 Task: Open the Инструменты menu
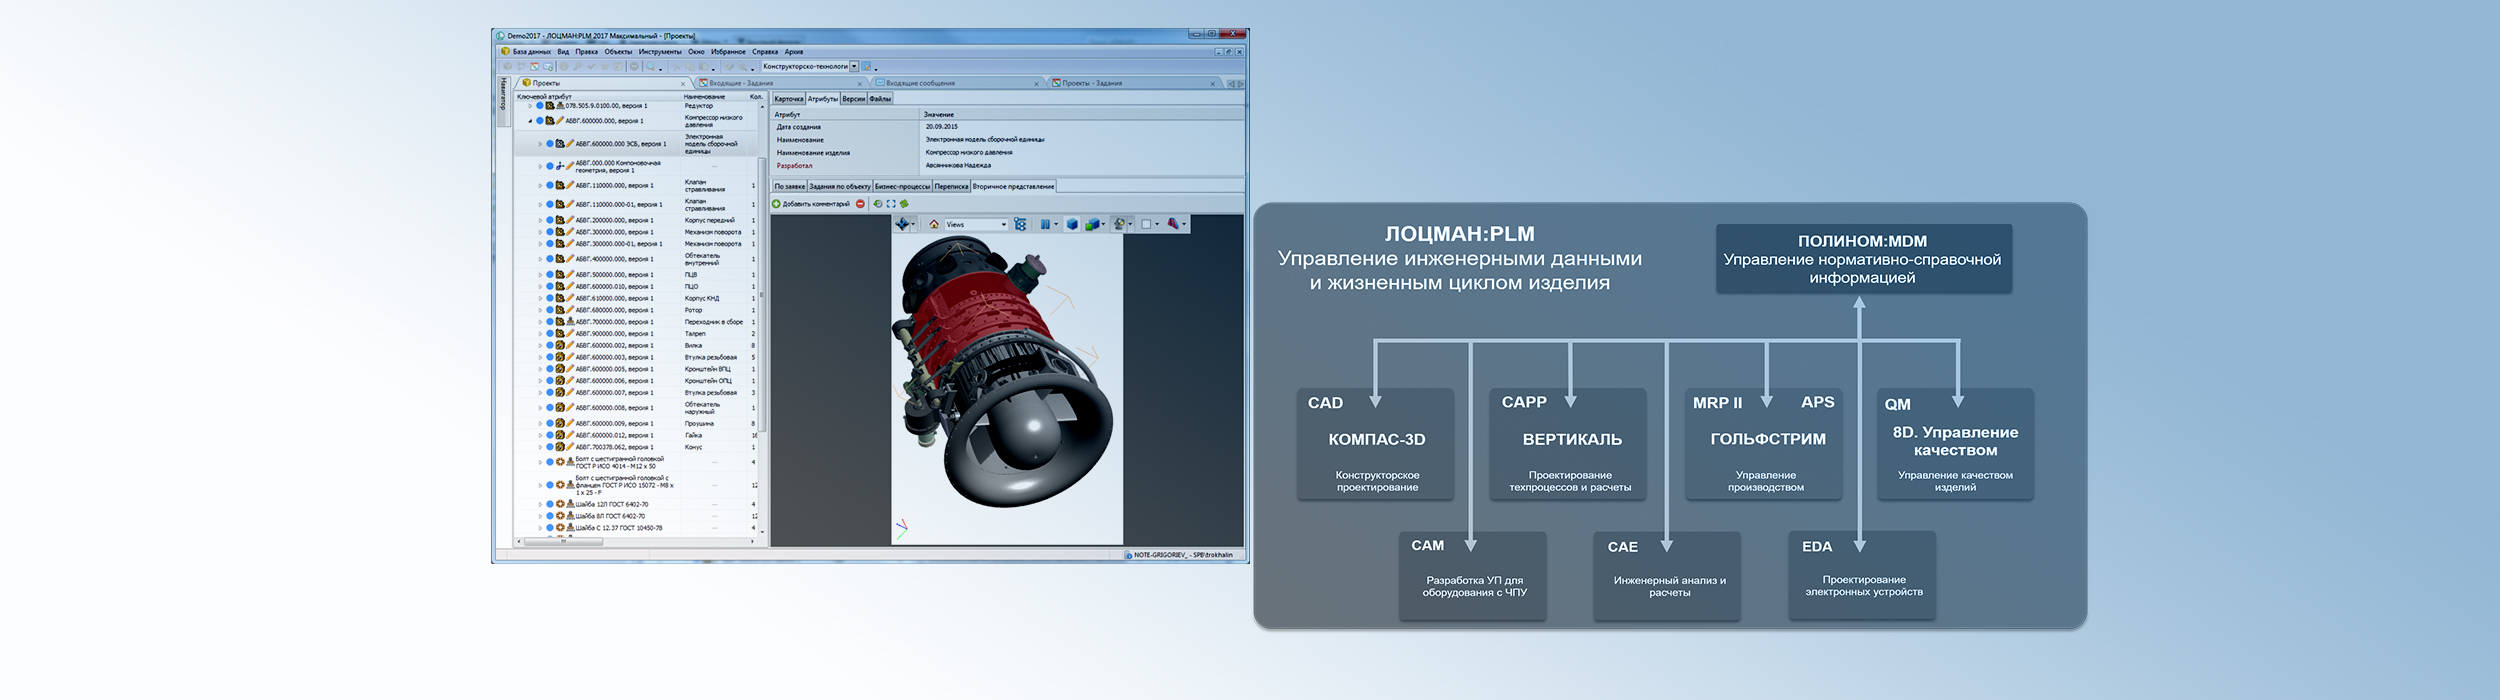click(x=660, y=52)
